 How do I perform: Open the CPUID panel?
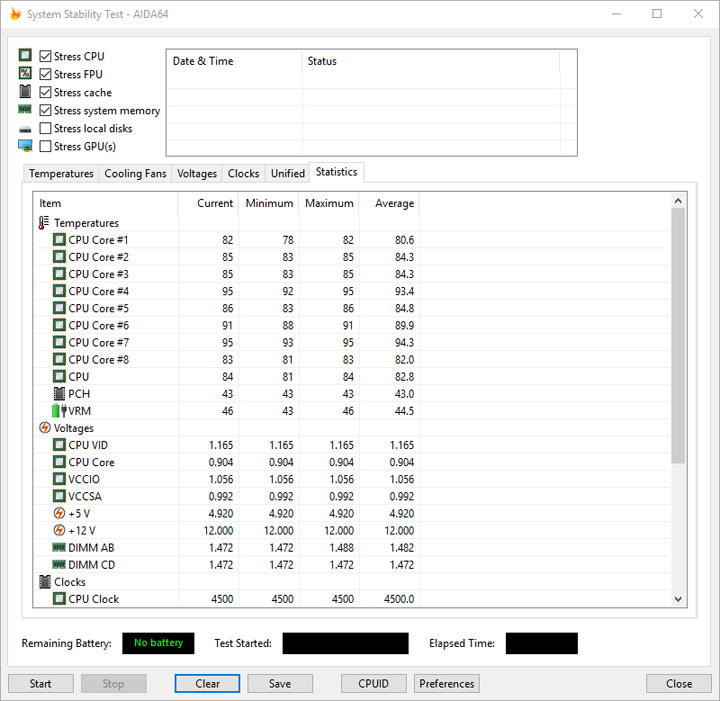click(x=373, y=684)
